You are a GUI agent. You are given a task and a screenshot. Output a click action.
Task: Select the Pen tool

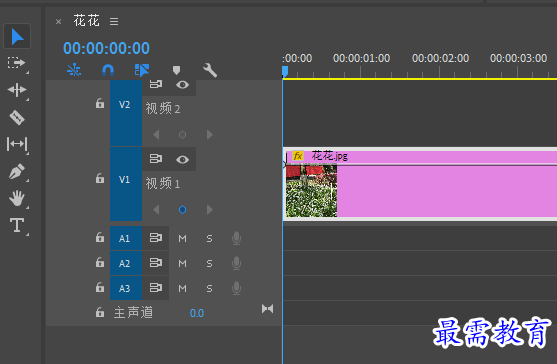click(x=17, y=172)
